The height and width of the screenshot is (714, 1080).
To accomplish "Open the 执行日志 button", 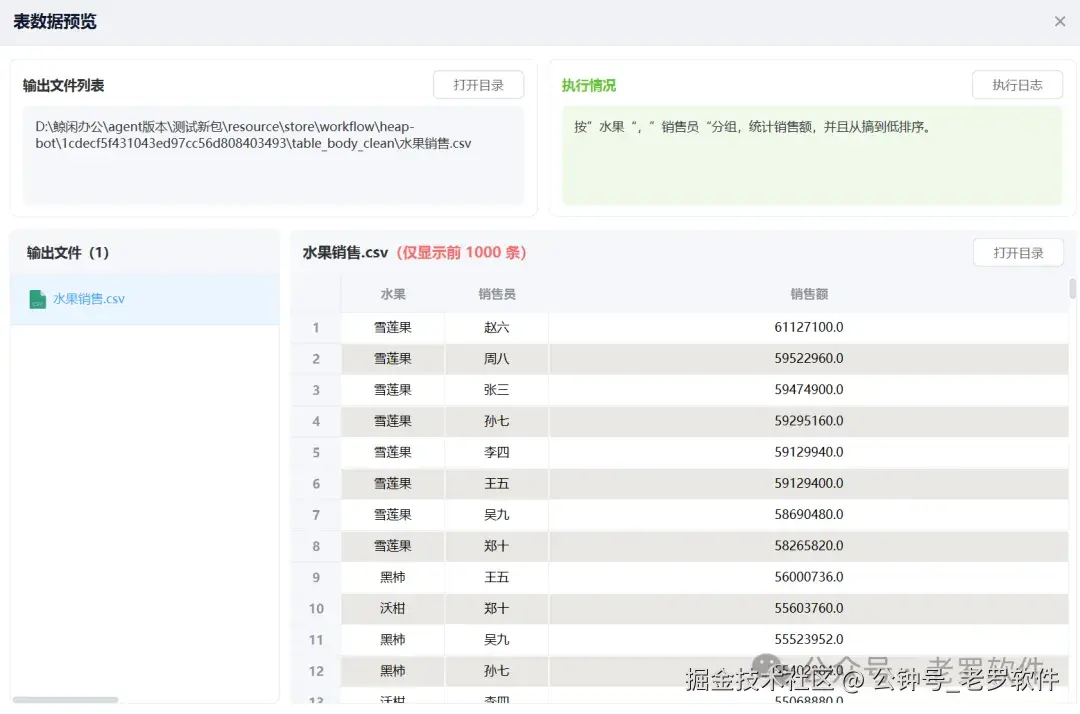I will 1017,85.
